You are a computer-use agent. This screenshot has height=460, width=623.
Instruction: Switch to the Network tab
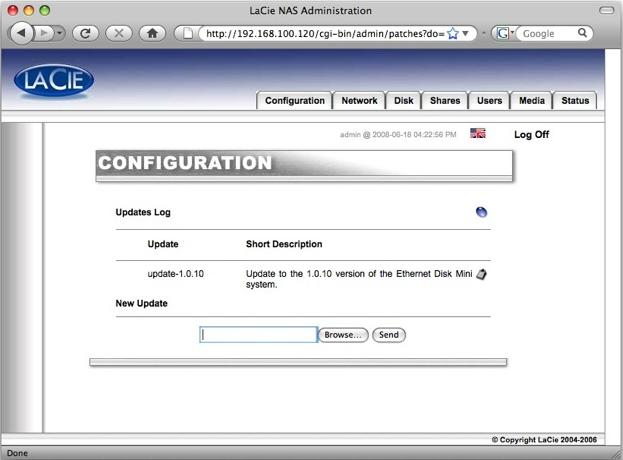point(359,101)
